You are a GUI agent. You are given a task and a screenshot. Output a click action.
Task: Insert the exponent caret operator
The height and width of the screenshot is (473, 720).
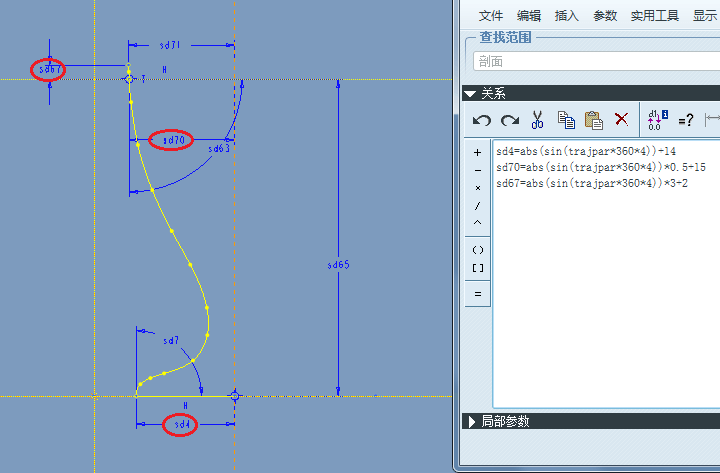478,223
